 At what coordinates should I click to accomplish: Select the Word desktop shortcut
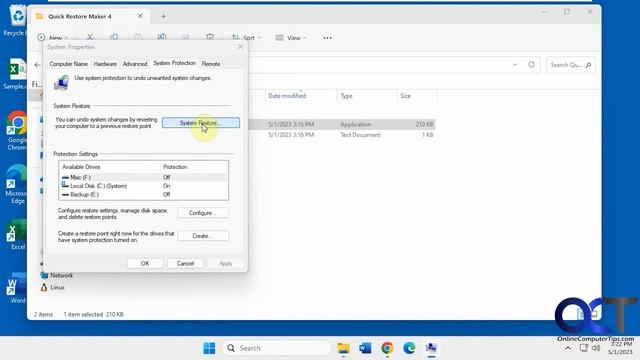17,288
